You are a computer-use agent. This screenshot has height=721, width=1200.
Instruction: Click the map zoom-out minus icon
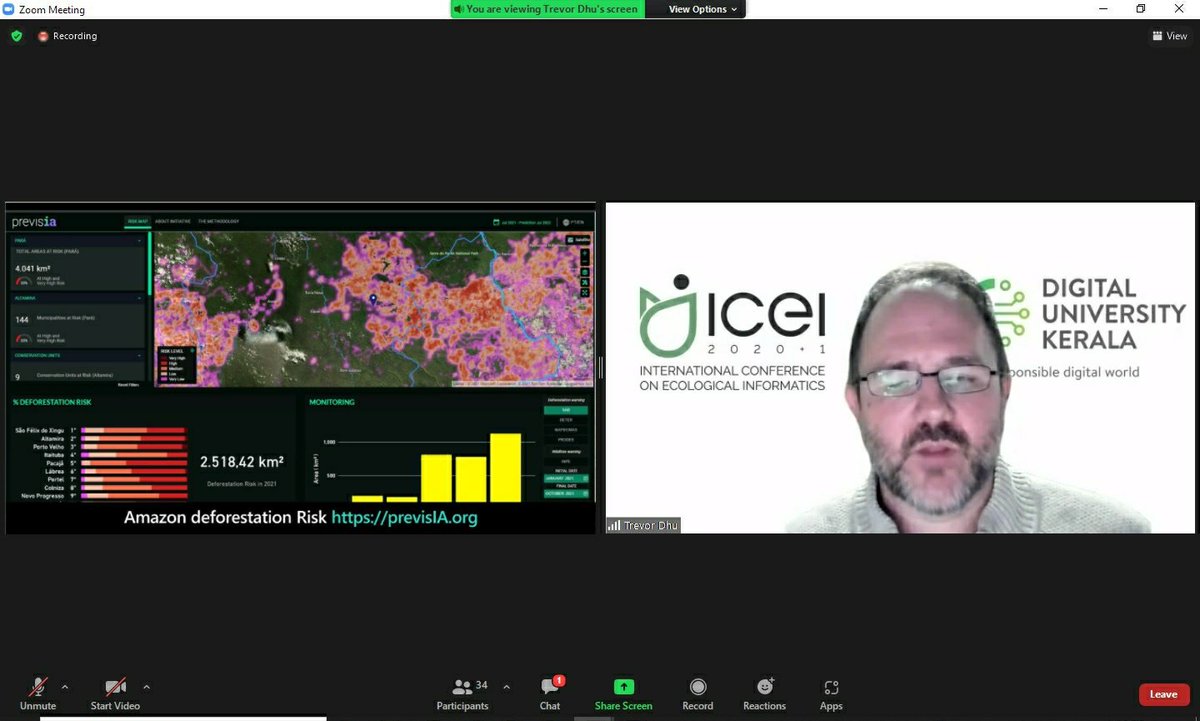tap(584, 262)
